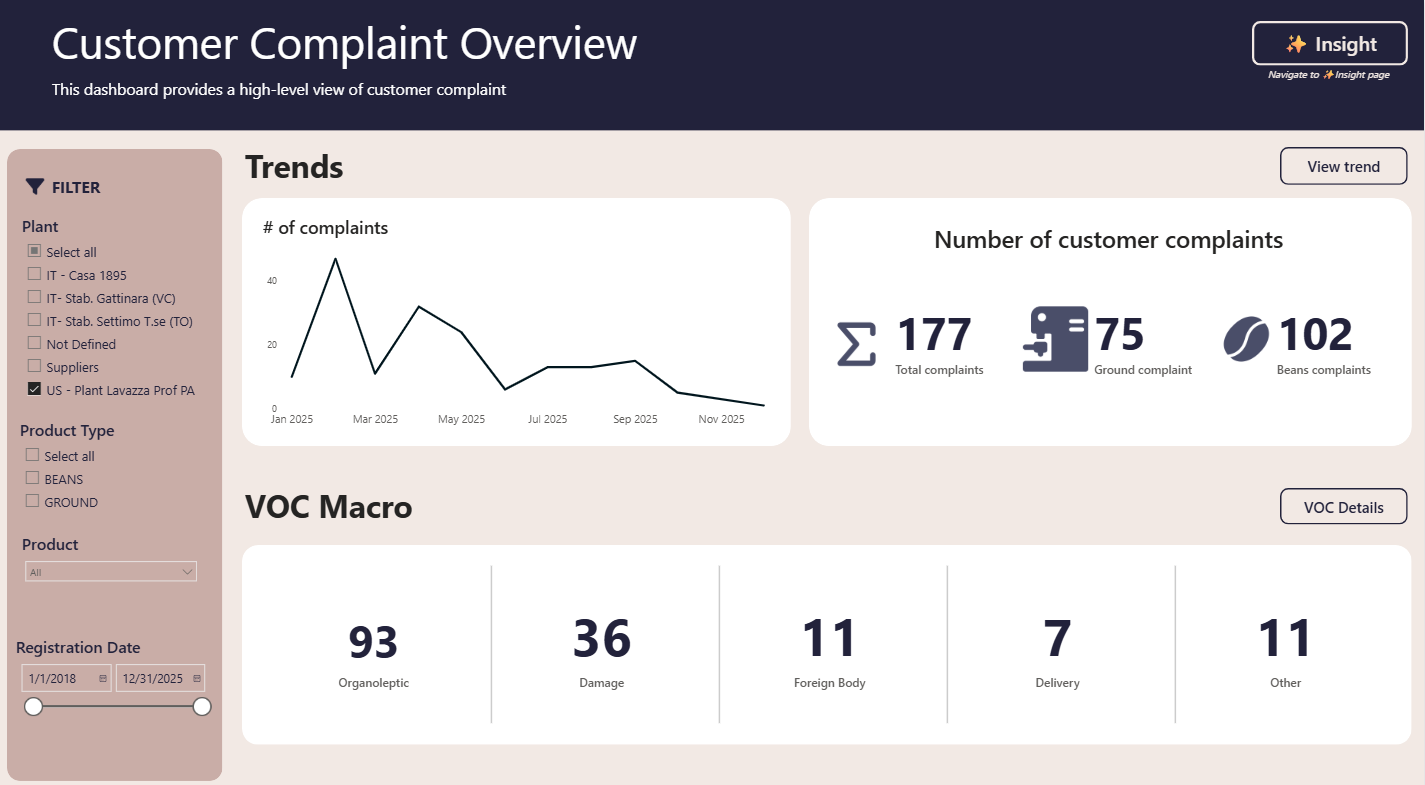Image resolution: width=1425 pixels, height=785 pixels.
Task: Select the 36 Damage card value
Action: pos(601,639)
